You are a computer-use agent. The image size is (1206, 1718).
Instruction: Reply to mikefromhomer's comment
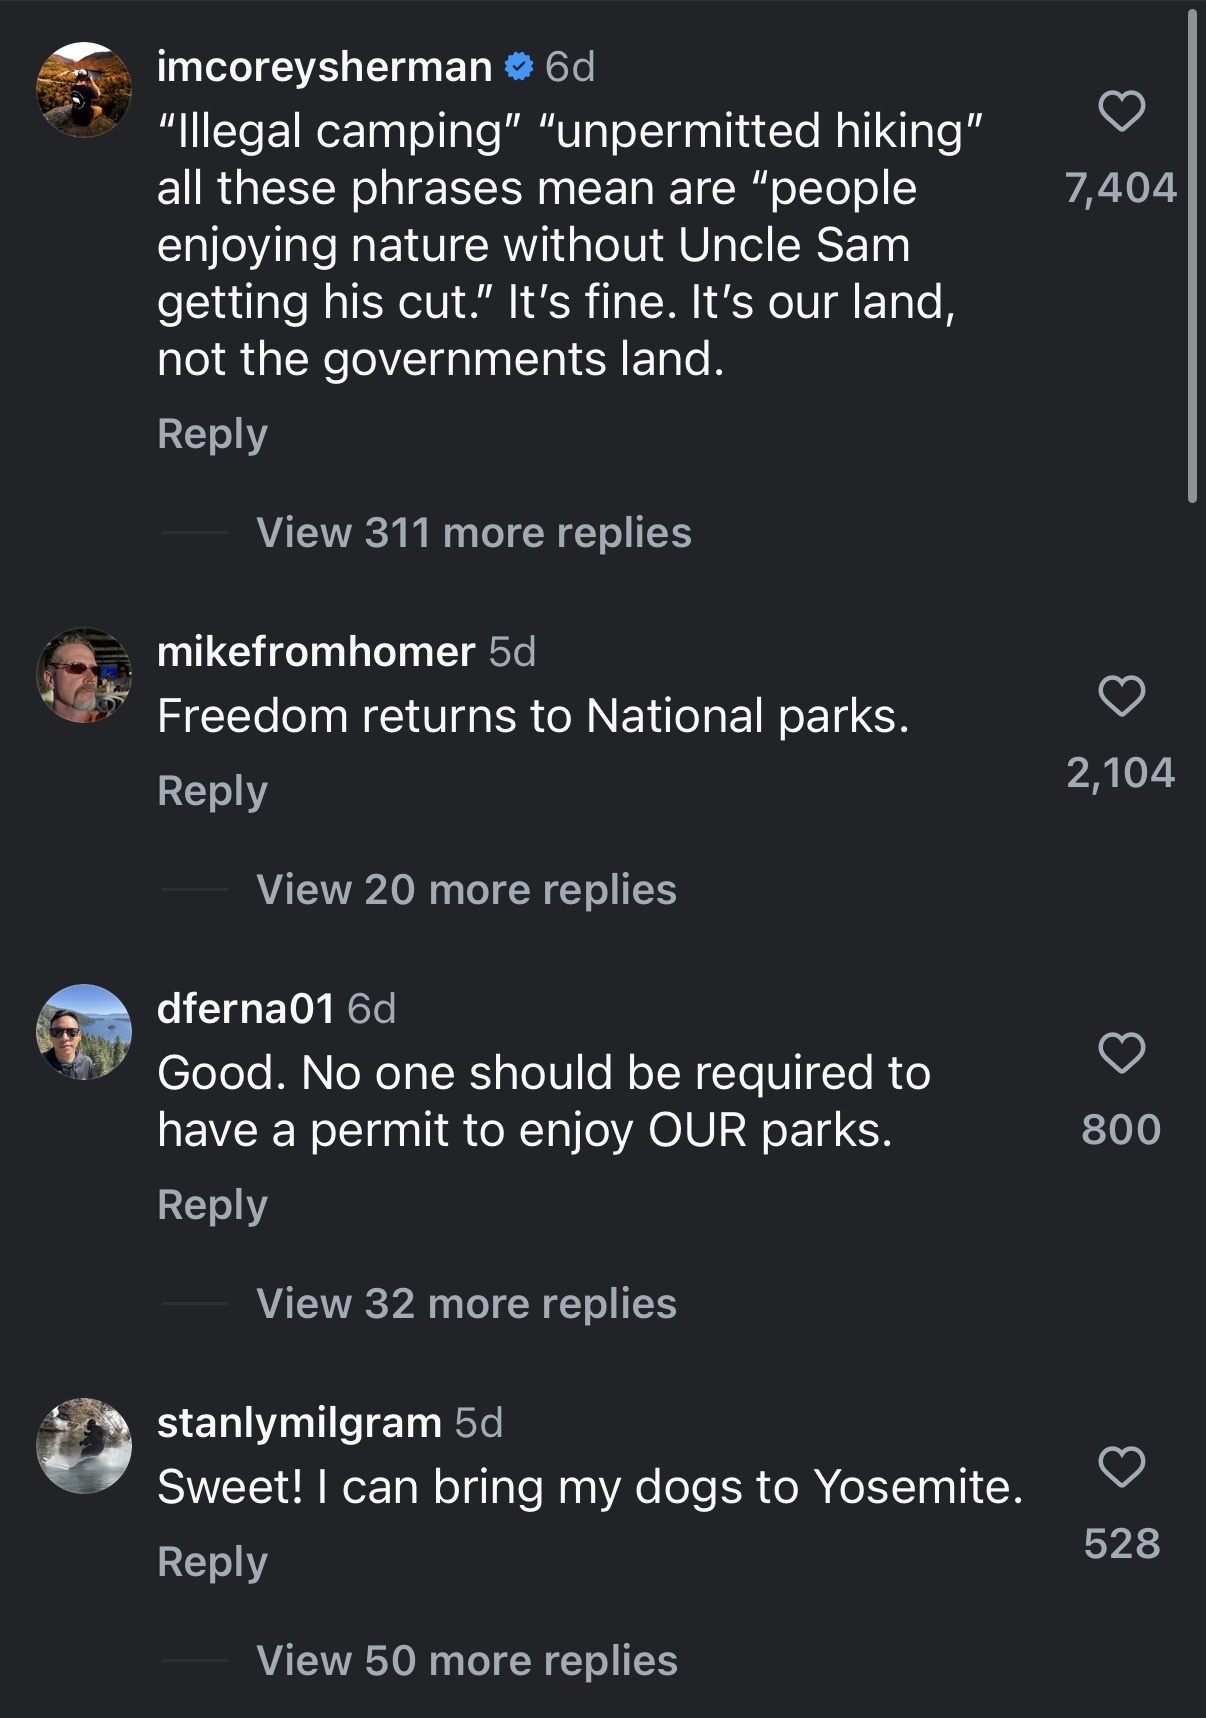[x=212, y=791]
